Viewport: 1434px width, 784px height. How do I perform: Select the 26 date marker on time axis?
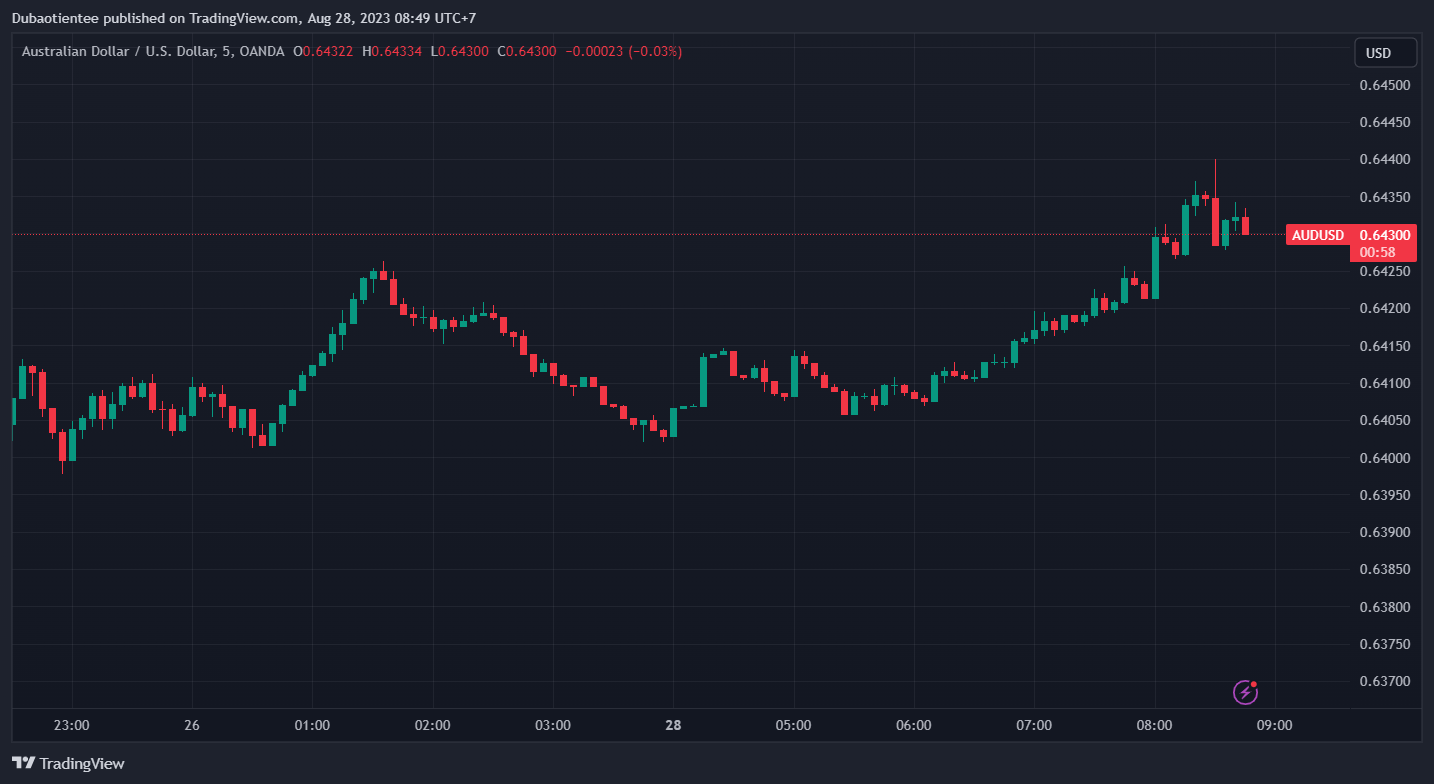point(192,725)
